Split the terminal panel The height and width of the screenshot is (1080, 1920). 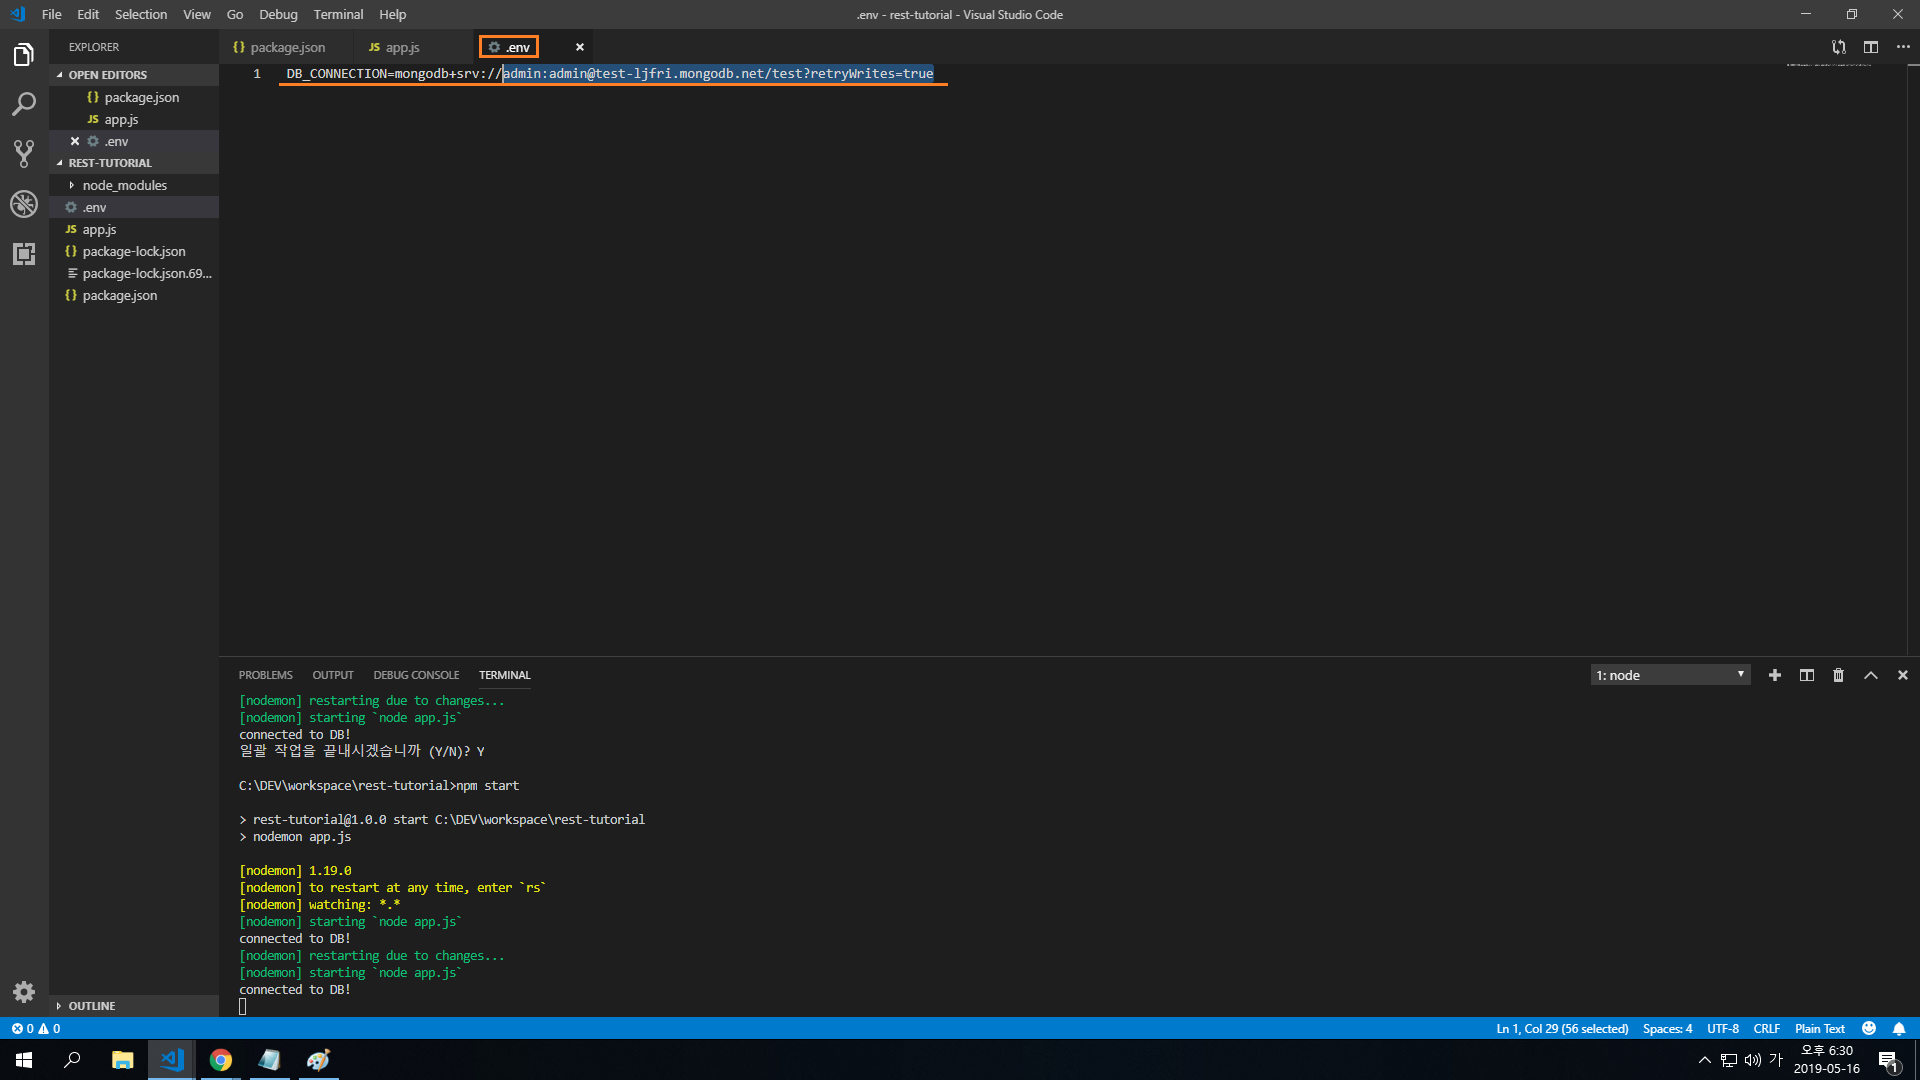1807,675
